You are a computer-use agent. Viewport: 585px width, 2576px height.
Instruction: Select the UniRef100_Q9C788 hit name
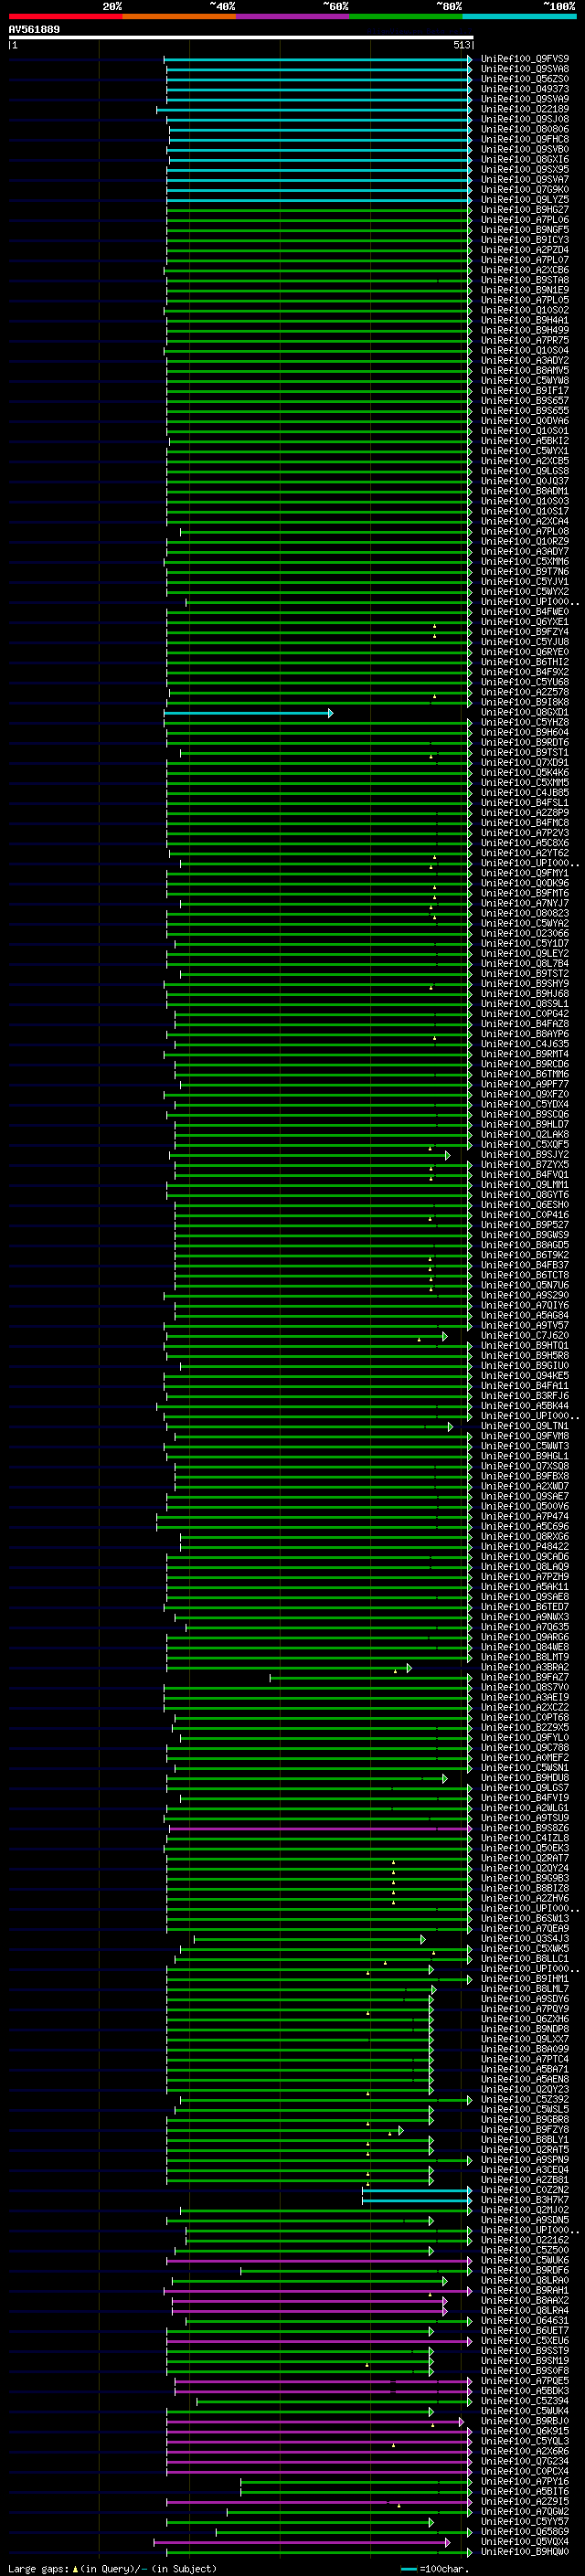click(525, 1748)
